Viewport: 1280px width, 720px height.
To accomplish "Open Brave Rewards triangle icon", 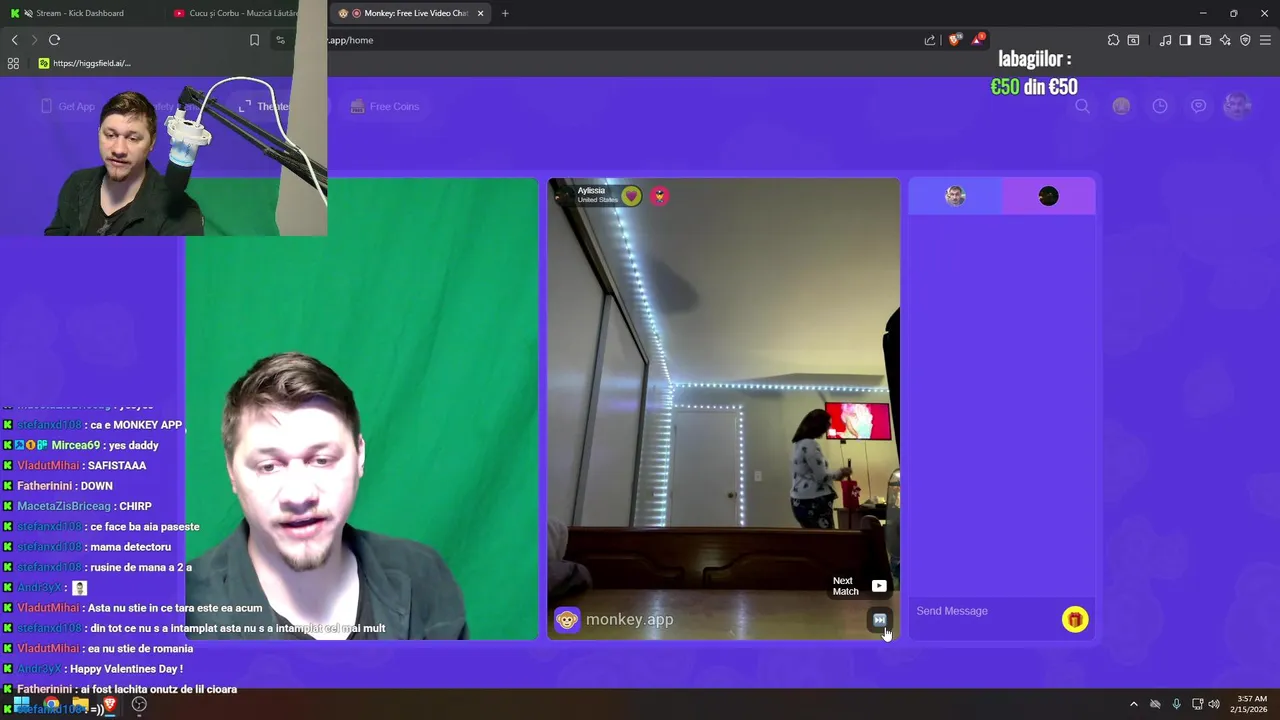I will click(978, 40).
